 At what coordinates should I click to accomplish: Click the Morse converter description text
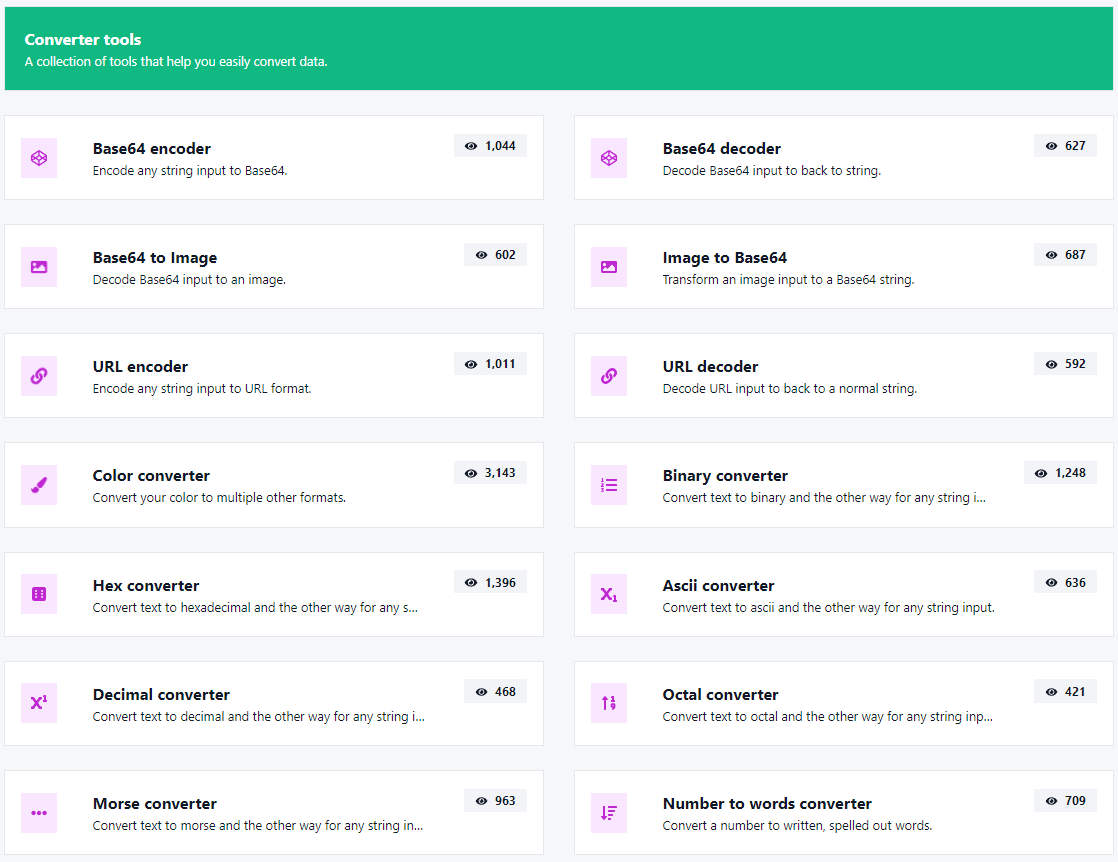tap(257, 826)
